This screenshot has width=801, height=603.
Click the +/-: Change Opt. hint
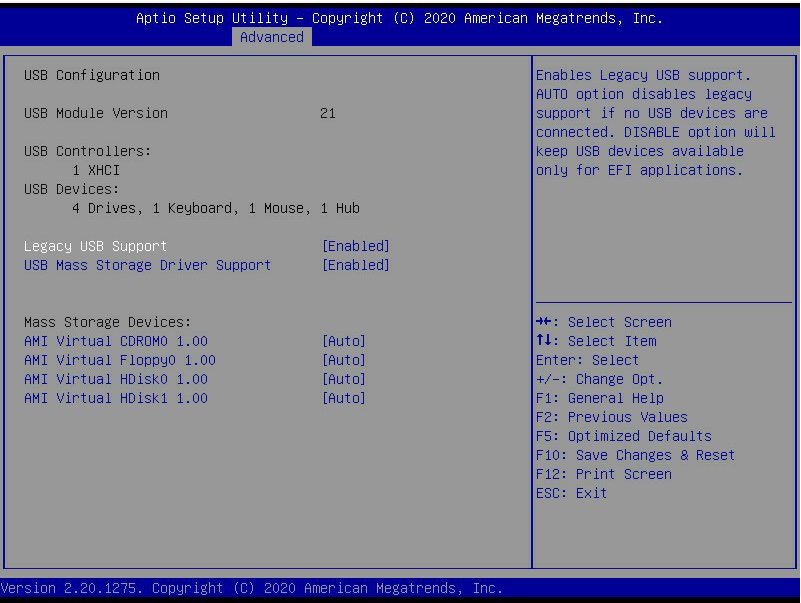tap(599, 379)
